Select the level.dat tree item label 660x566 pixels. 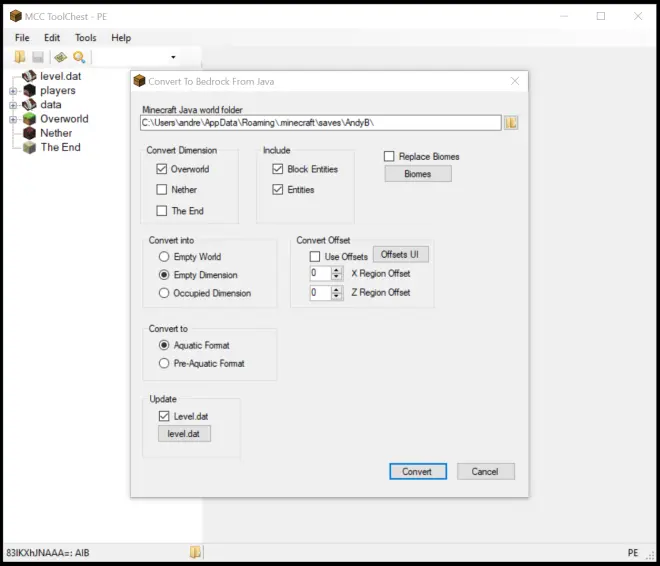point(61,76)
